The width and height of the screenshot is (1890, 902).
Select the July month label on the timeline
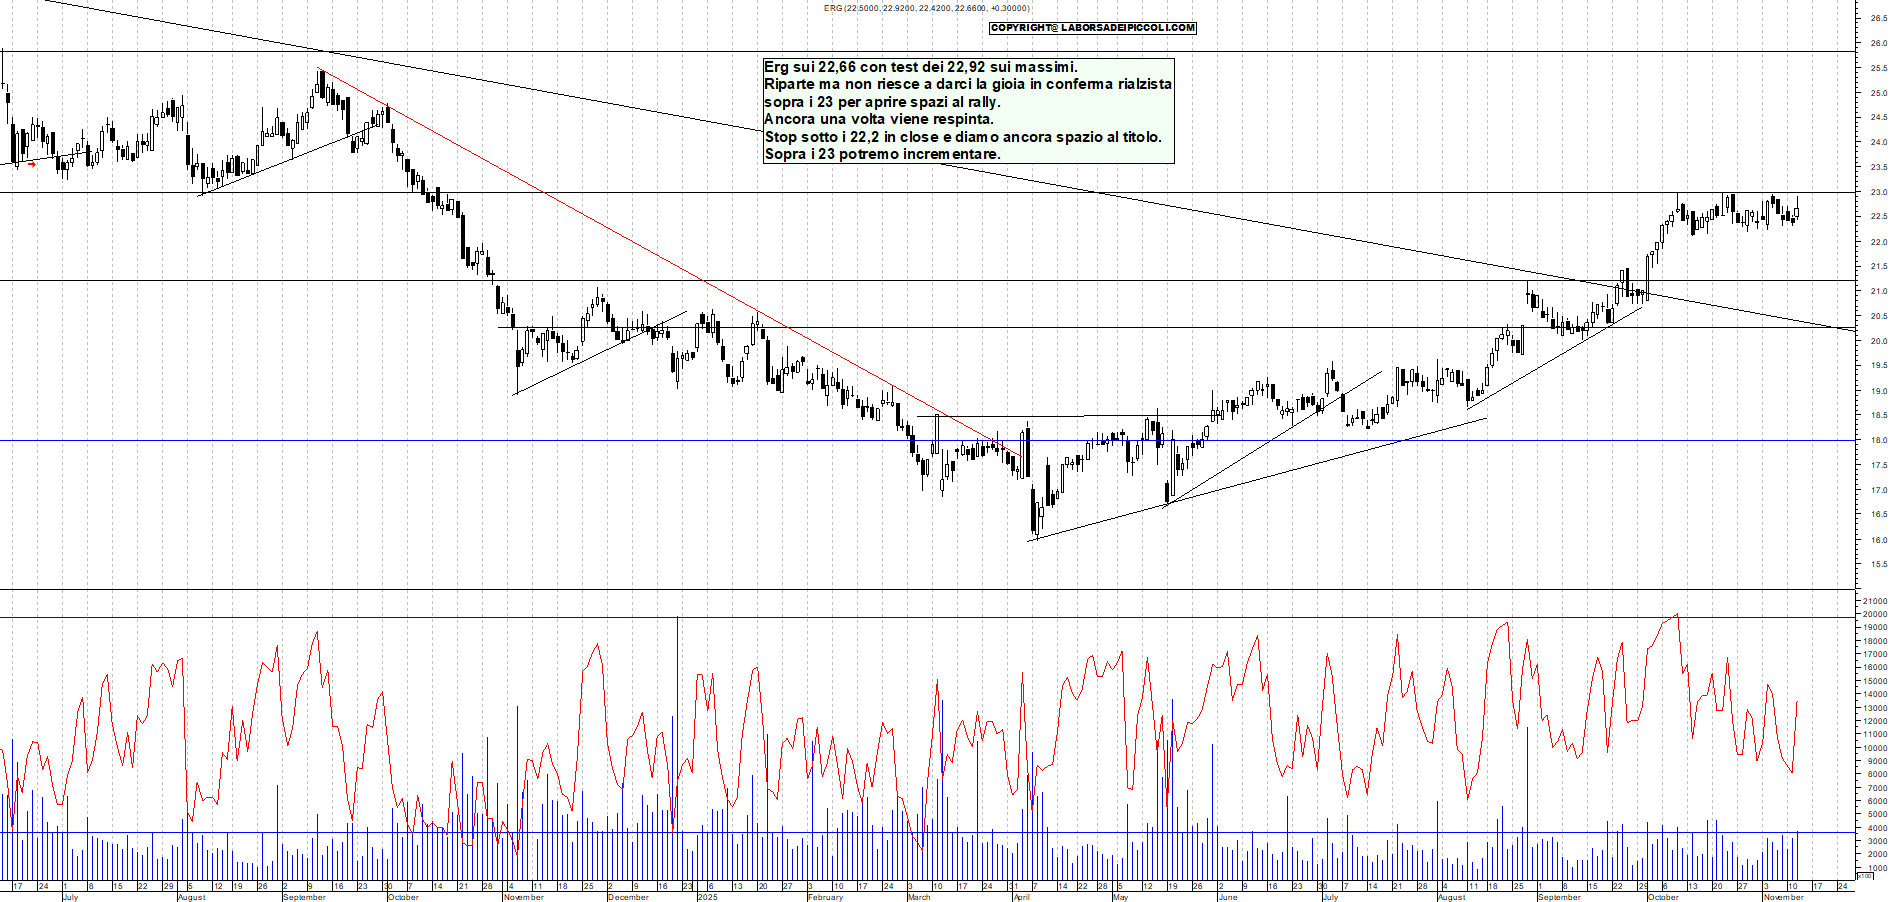point(72,898)
